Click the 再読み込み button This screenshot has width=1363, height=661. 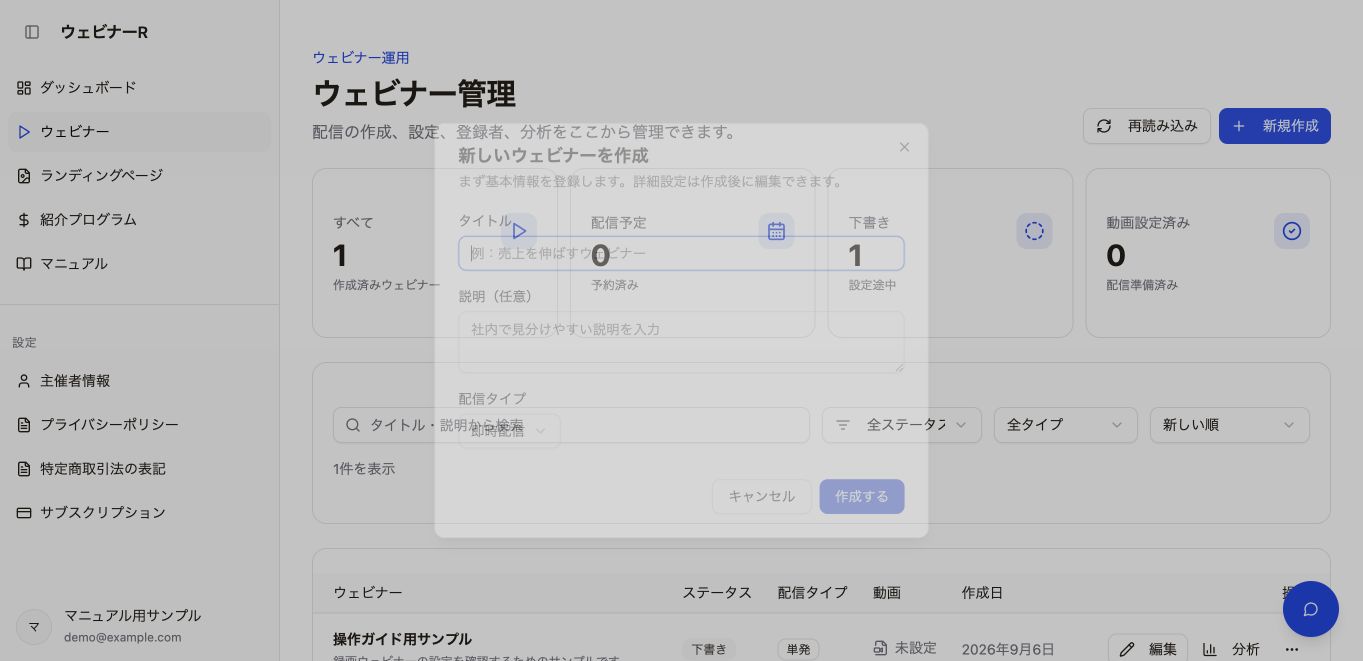1147,126
